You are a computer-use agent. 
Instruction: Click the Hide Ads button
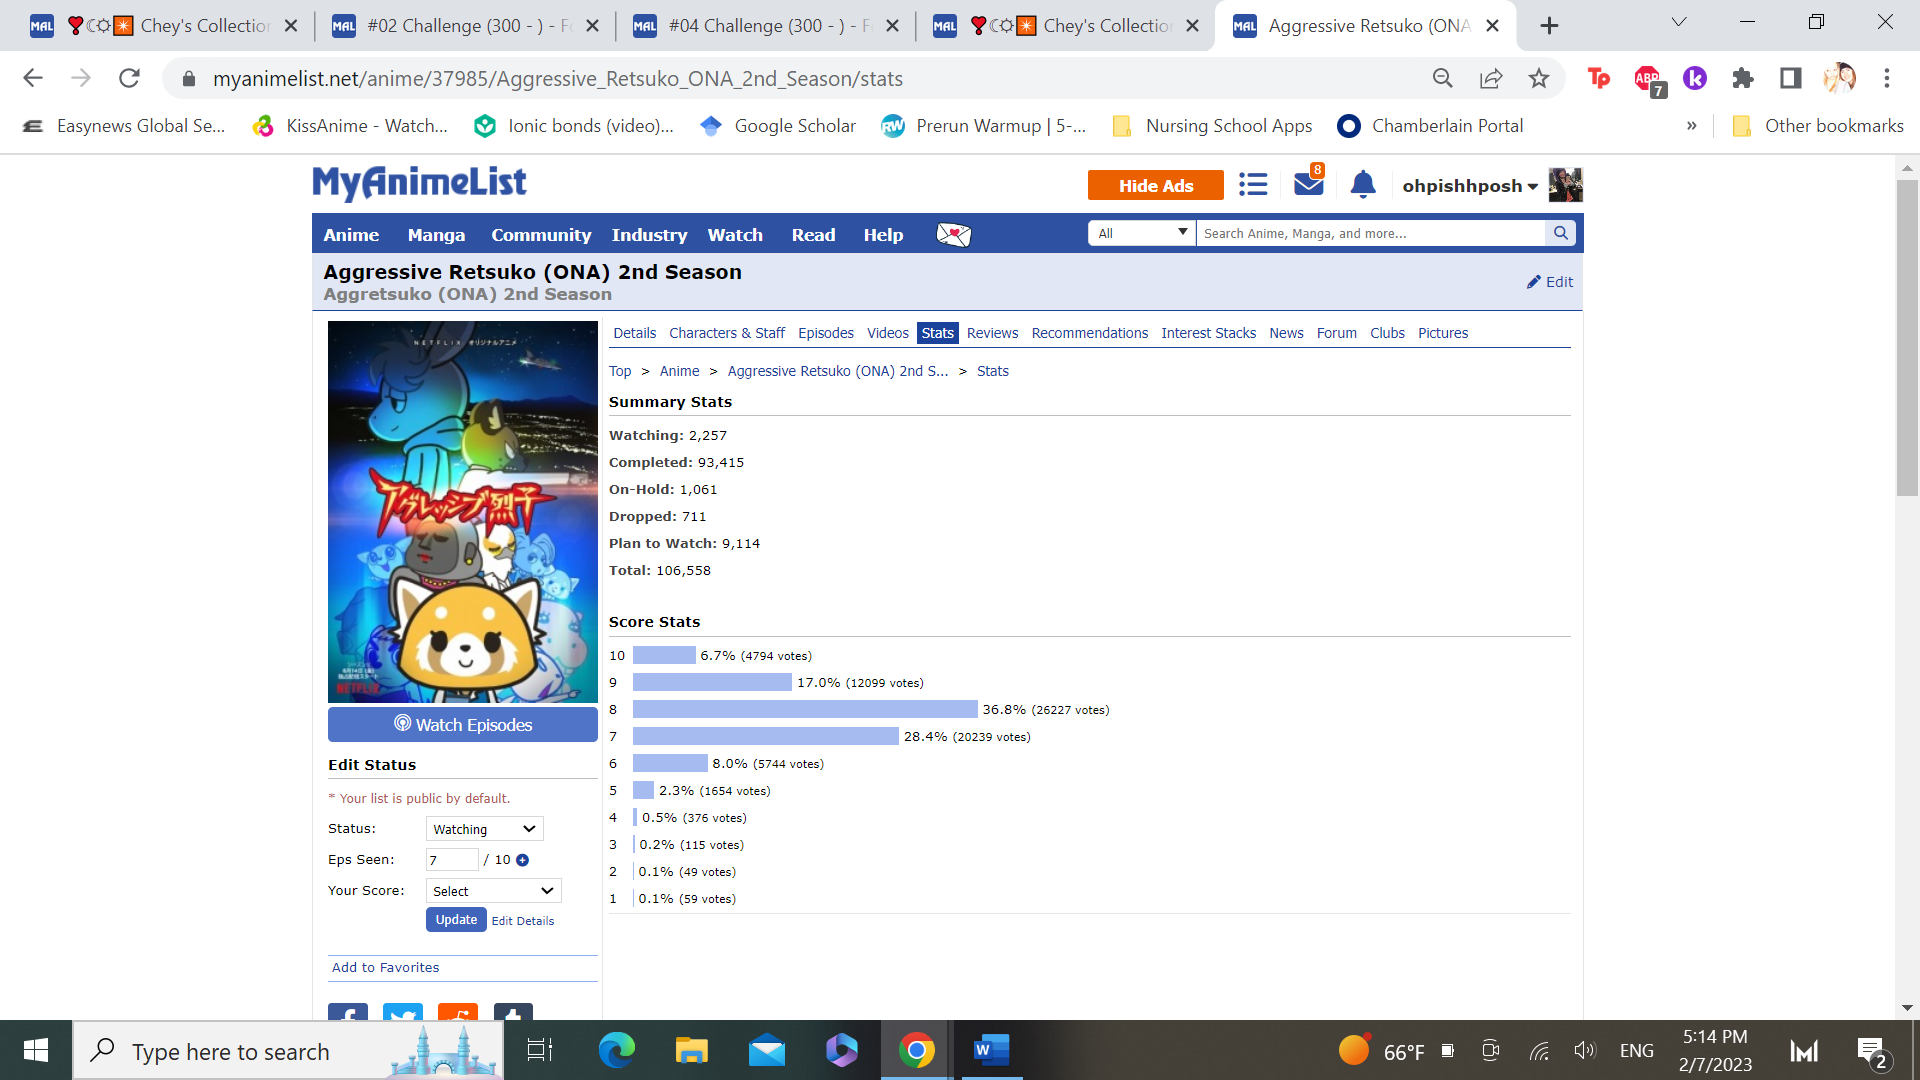coord(1156,185)
